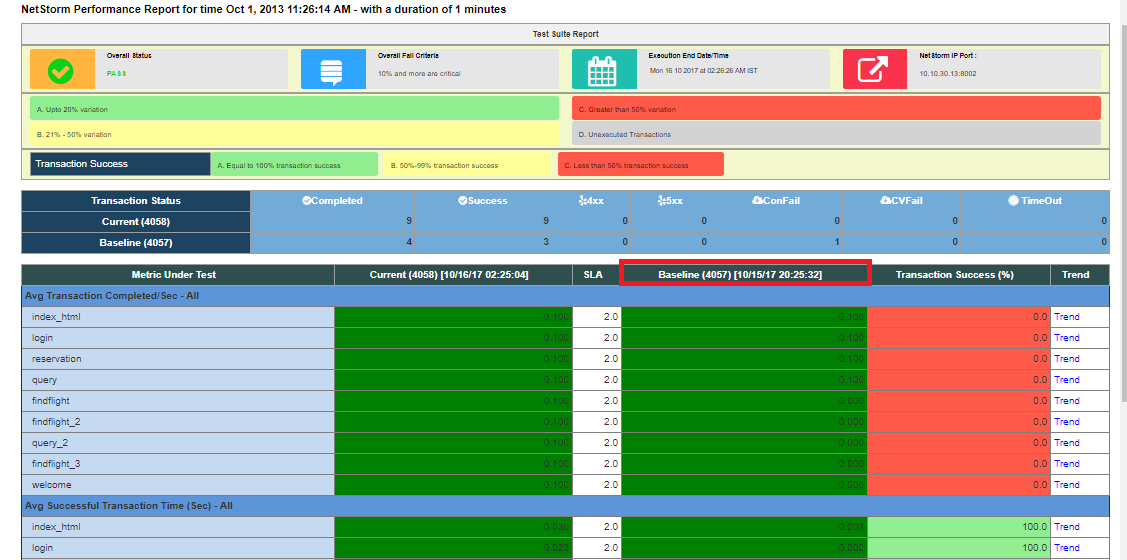
Task: Click the TimeOut column header
Action: 1035,201
